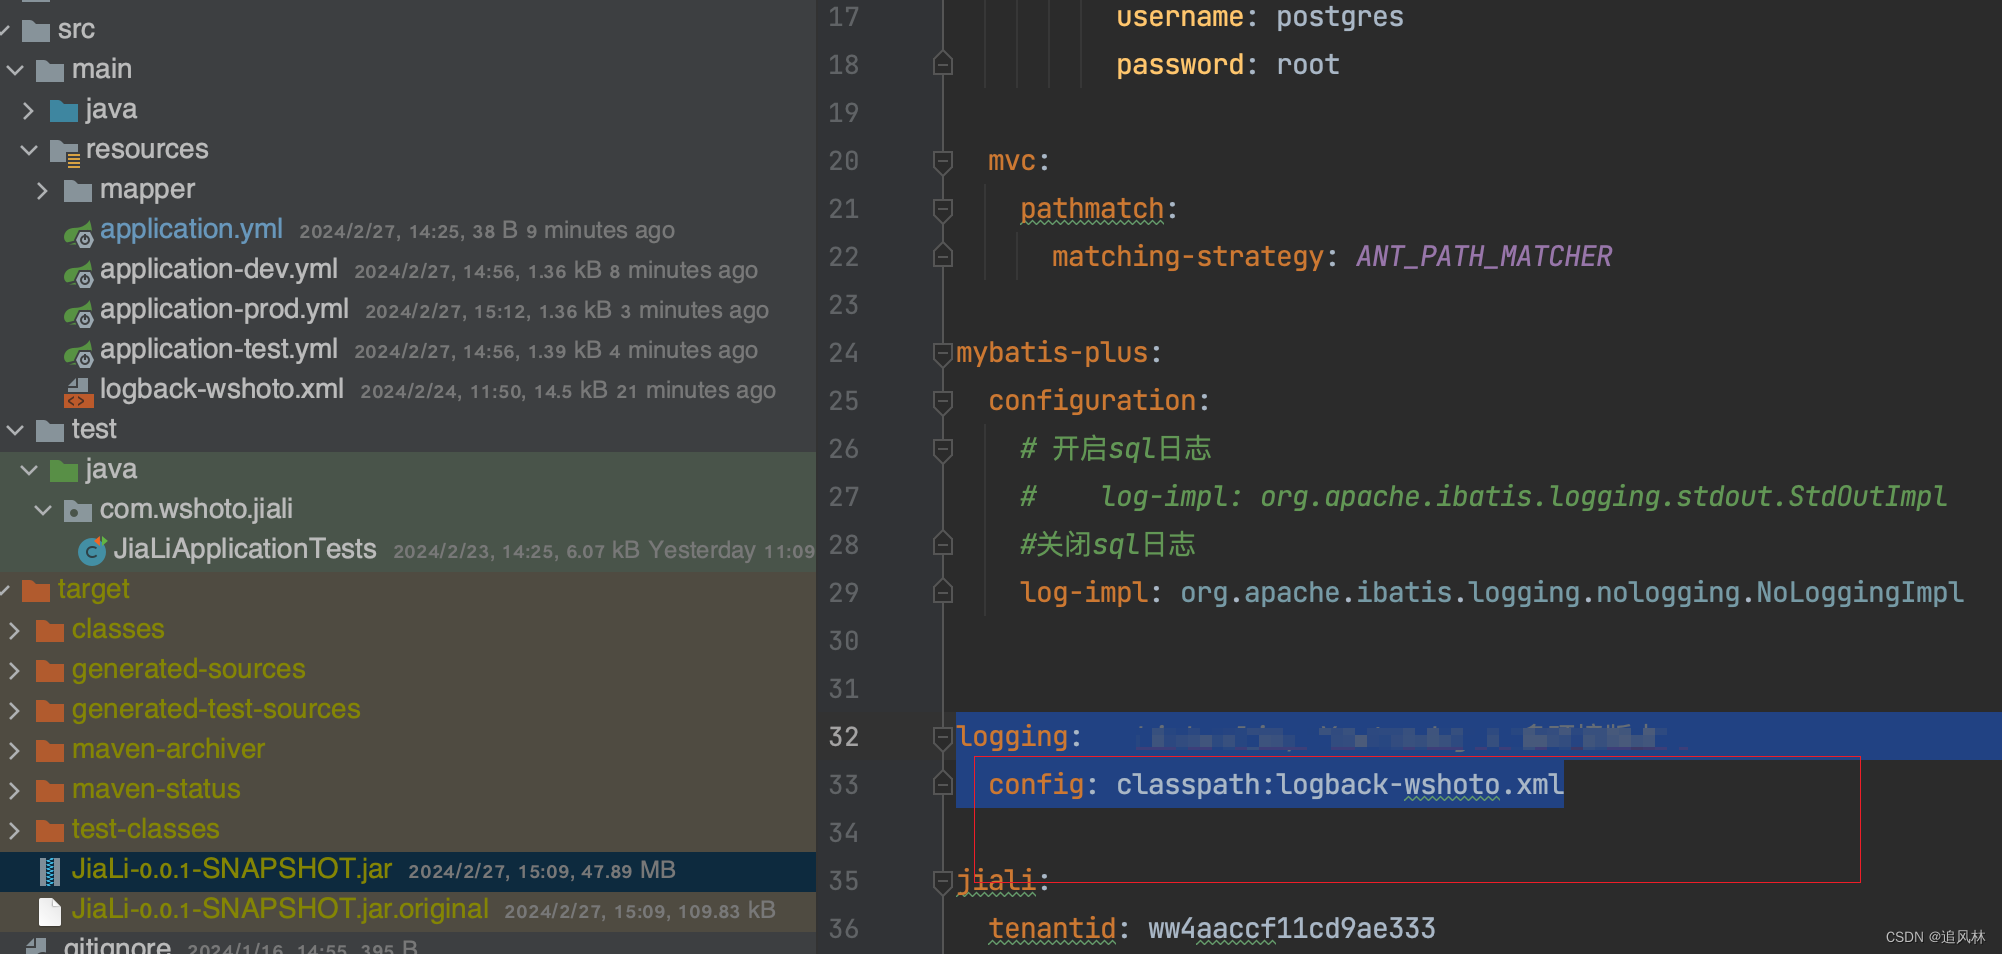Collapse the resources folder chevron
The height and width of the screenshot is (954, 2002).
(x=29, y=150)
